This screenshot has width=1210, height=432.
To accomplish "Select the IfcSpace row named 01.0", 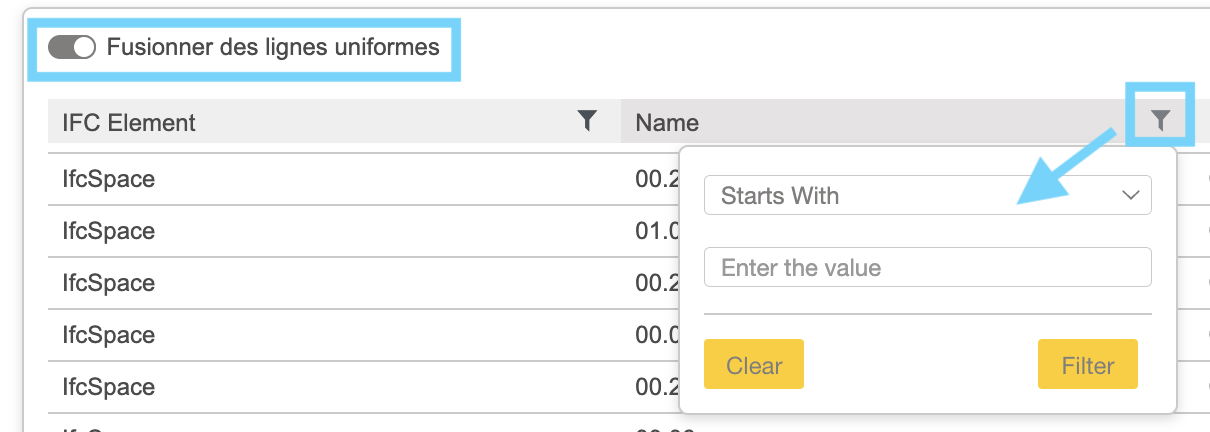I will pyautogui.click(x=108, y=231).
